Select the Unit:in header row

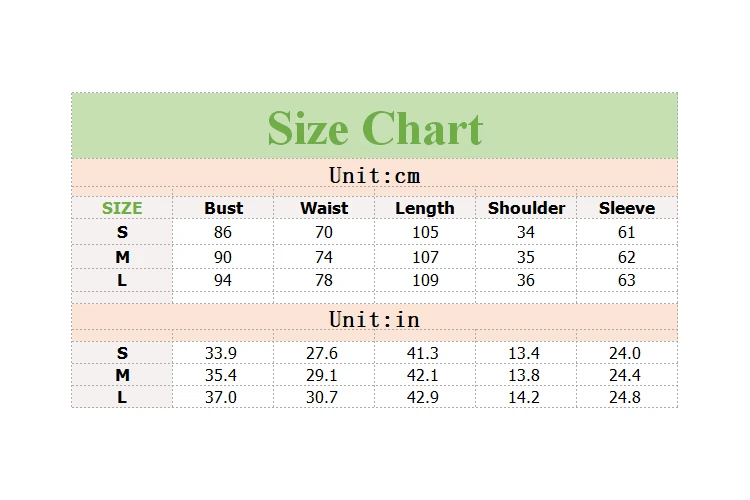tap(375, 317)
